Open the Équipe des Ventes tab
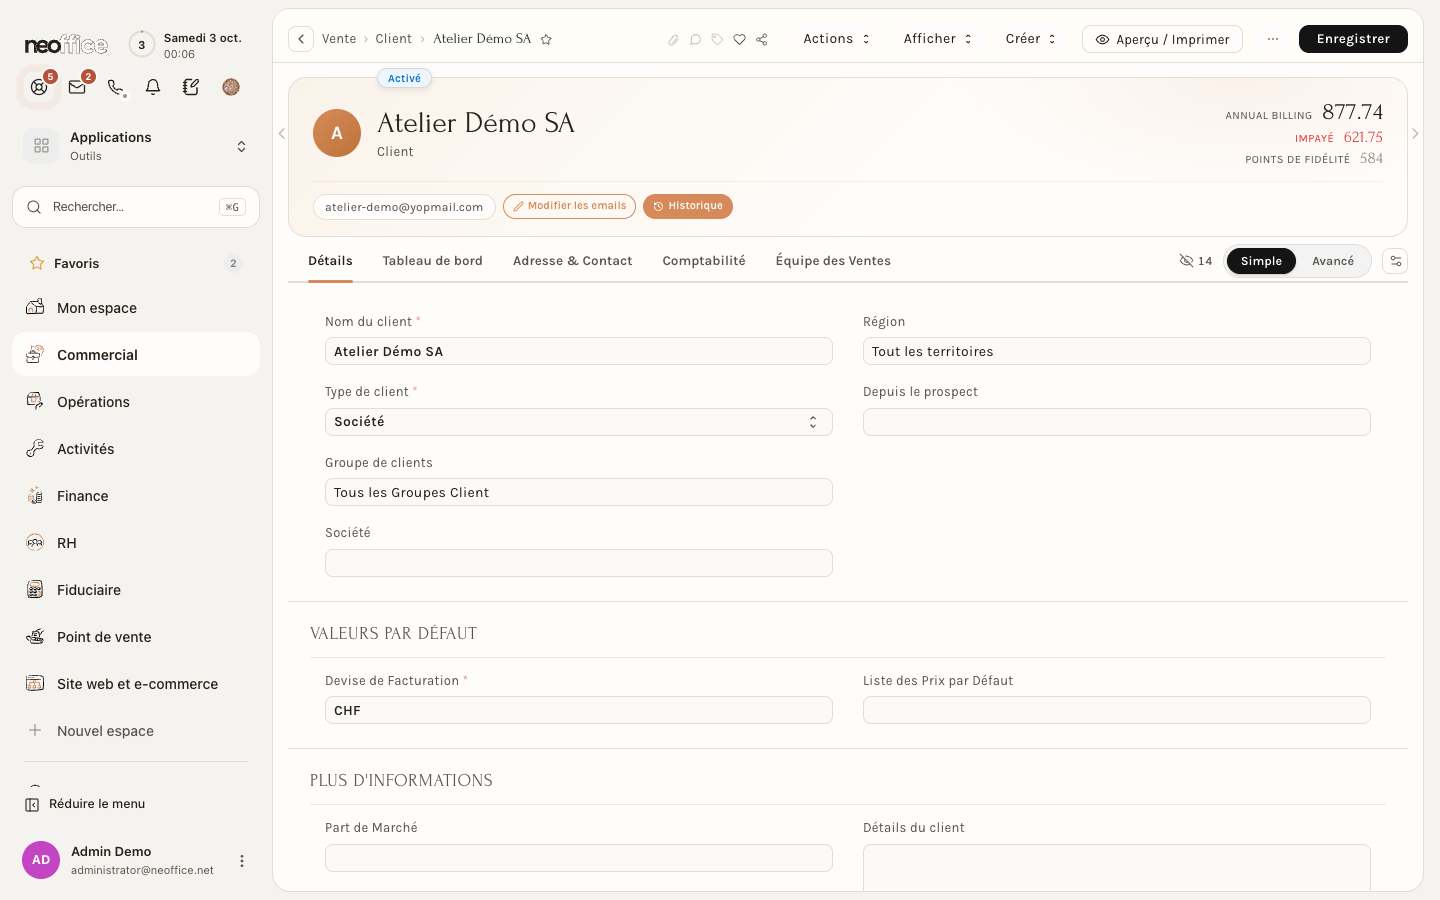 coord(833,261)
